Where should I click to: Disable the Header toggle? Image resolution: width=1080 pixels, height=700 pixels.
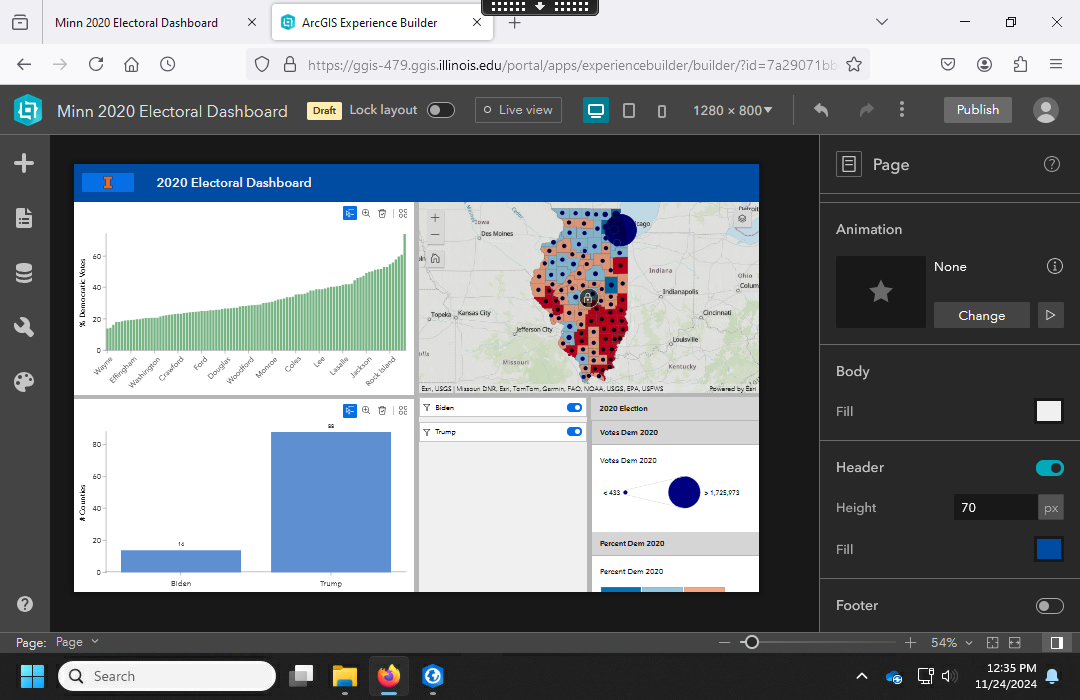(1049, 468)
